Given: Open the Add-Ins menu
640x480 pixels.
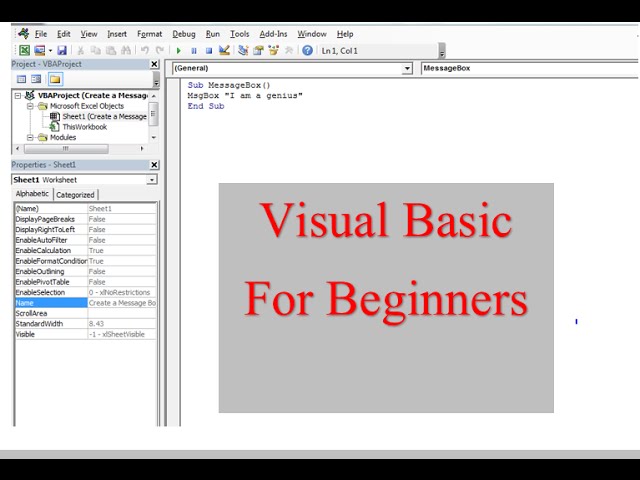Looking at the screenshot, I should pyautogui.click(x=273, y=34).
